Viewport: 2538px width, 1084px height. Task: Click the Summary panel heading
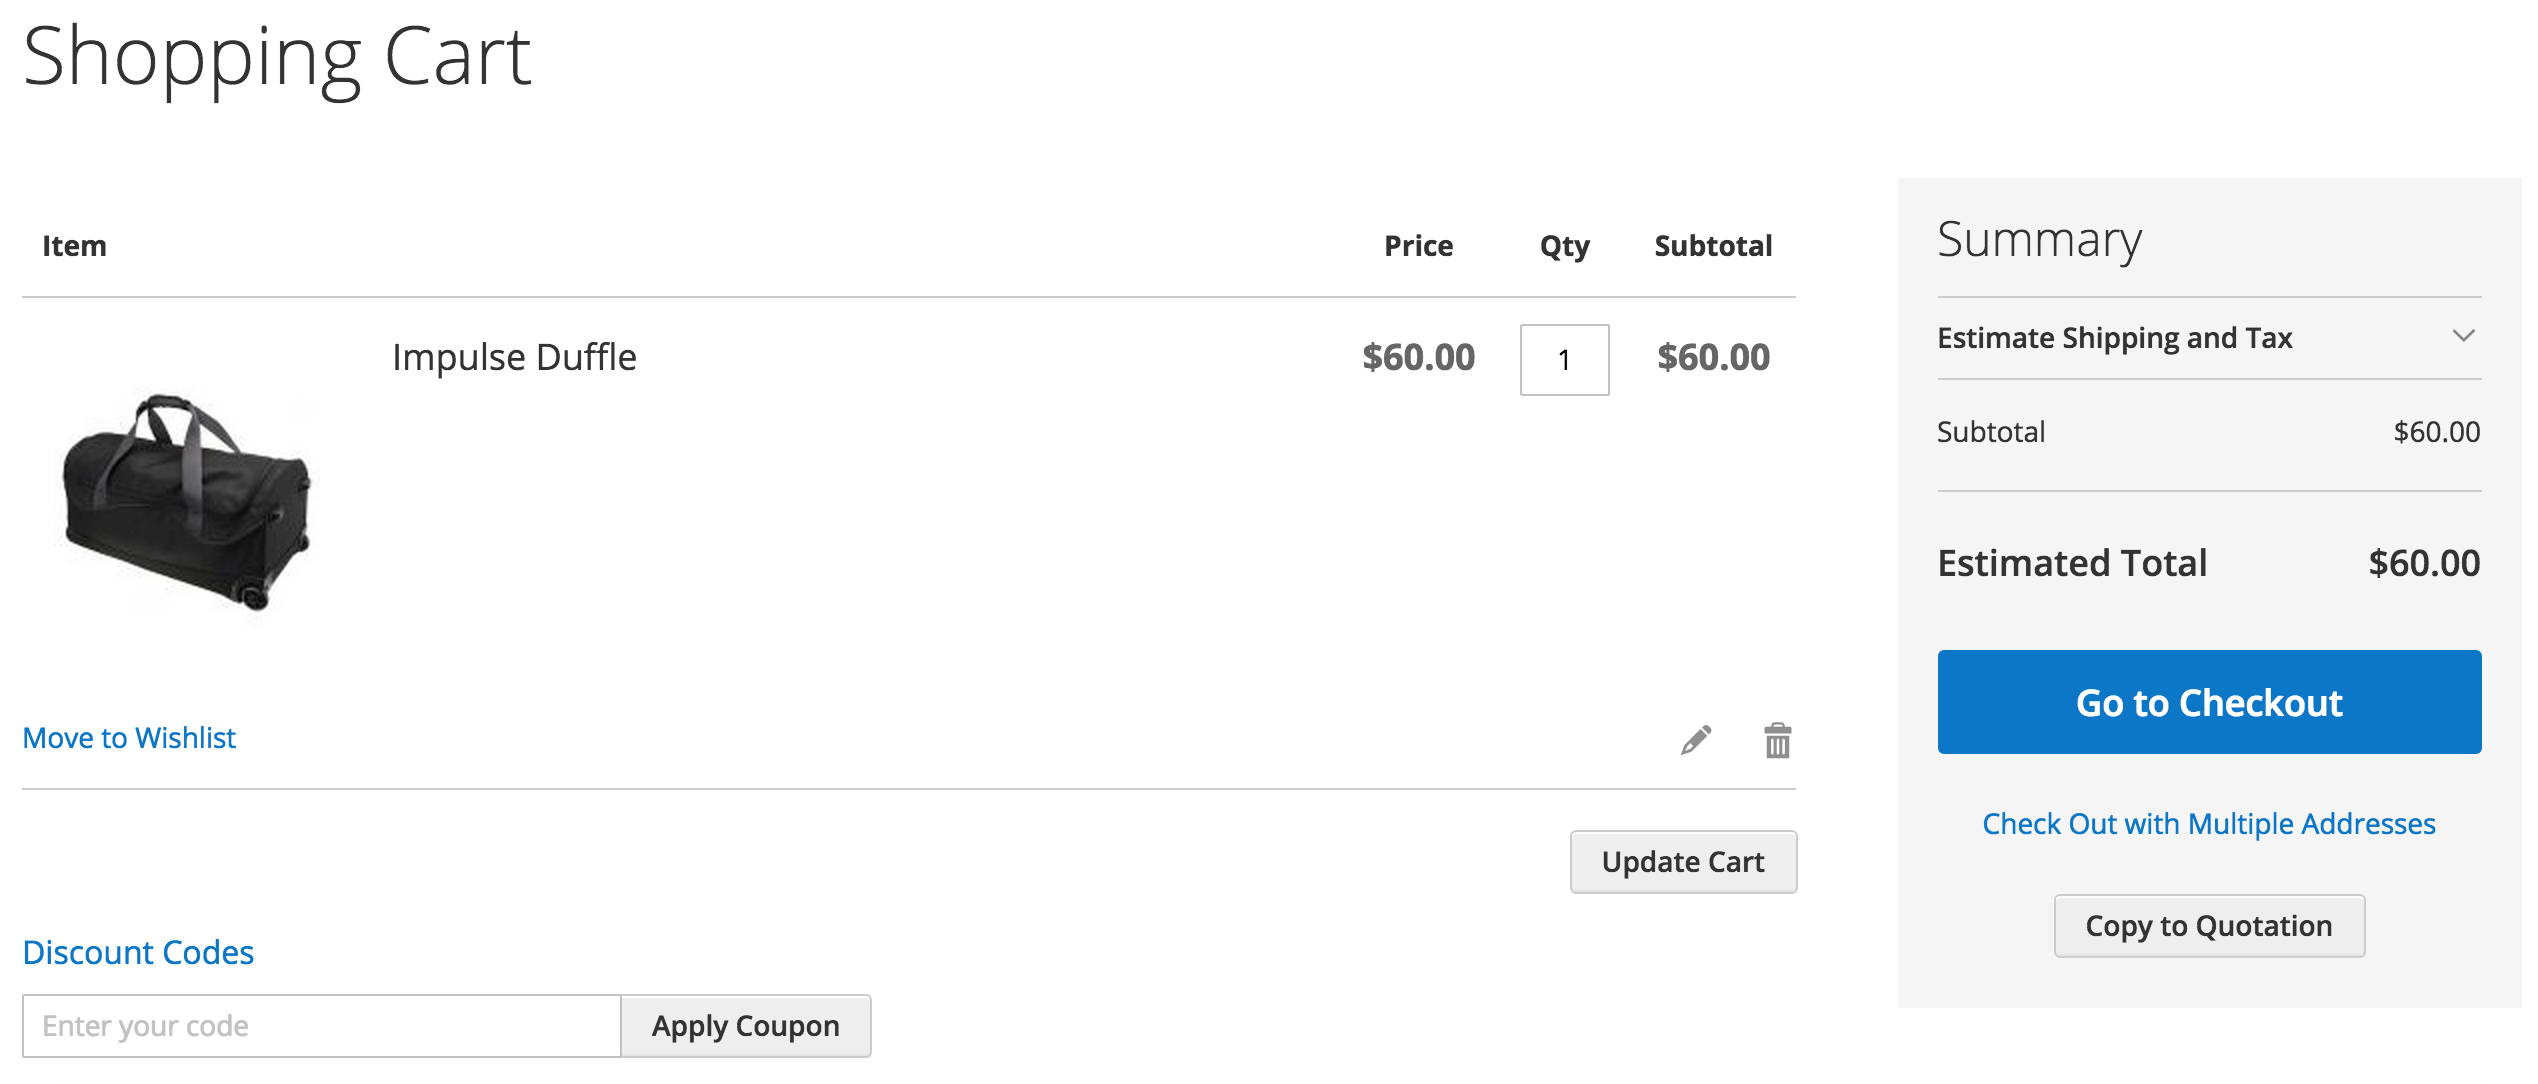point(2039,240)
